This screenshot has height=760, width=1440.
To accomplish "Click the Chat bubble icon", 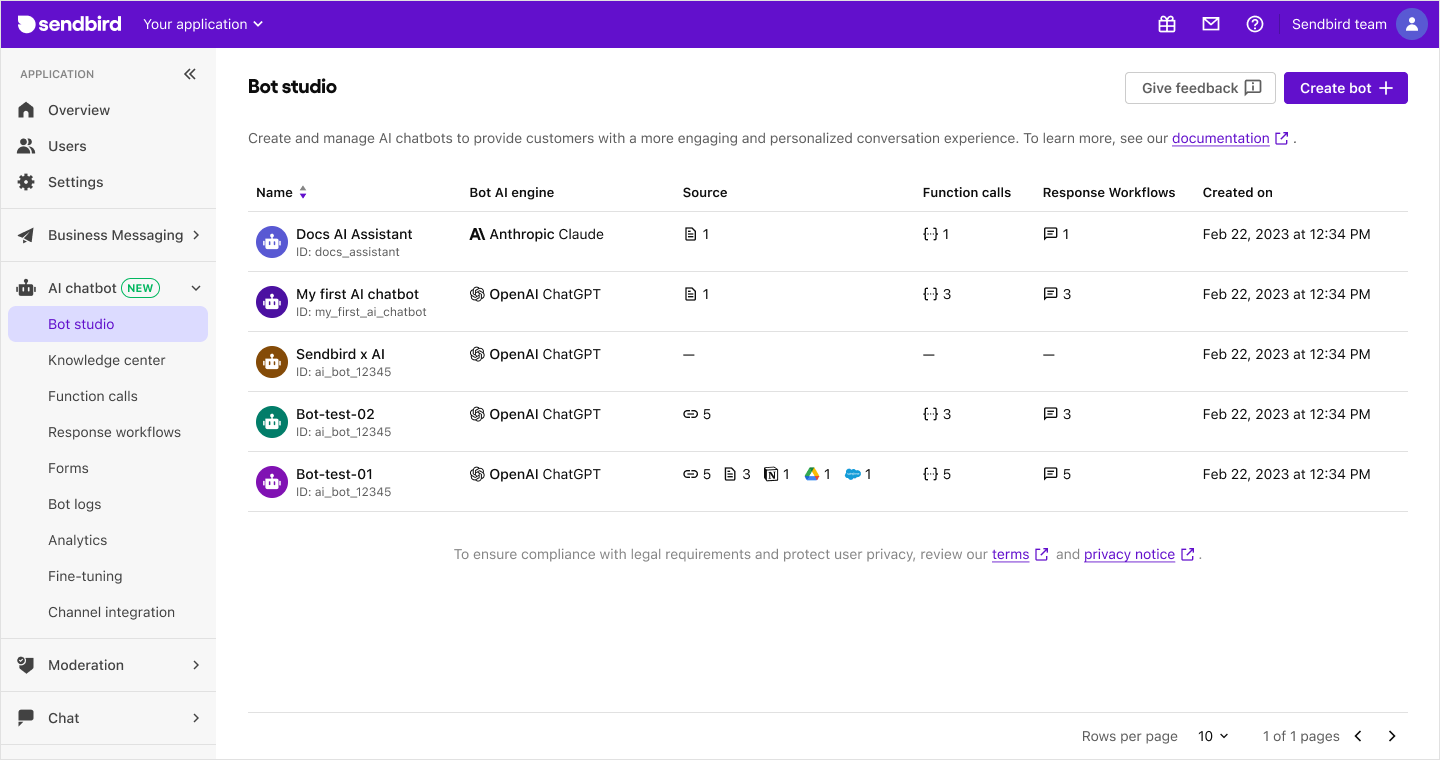I will point(27,718).
